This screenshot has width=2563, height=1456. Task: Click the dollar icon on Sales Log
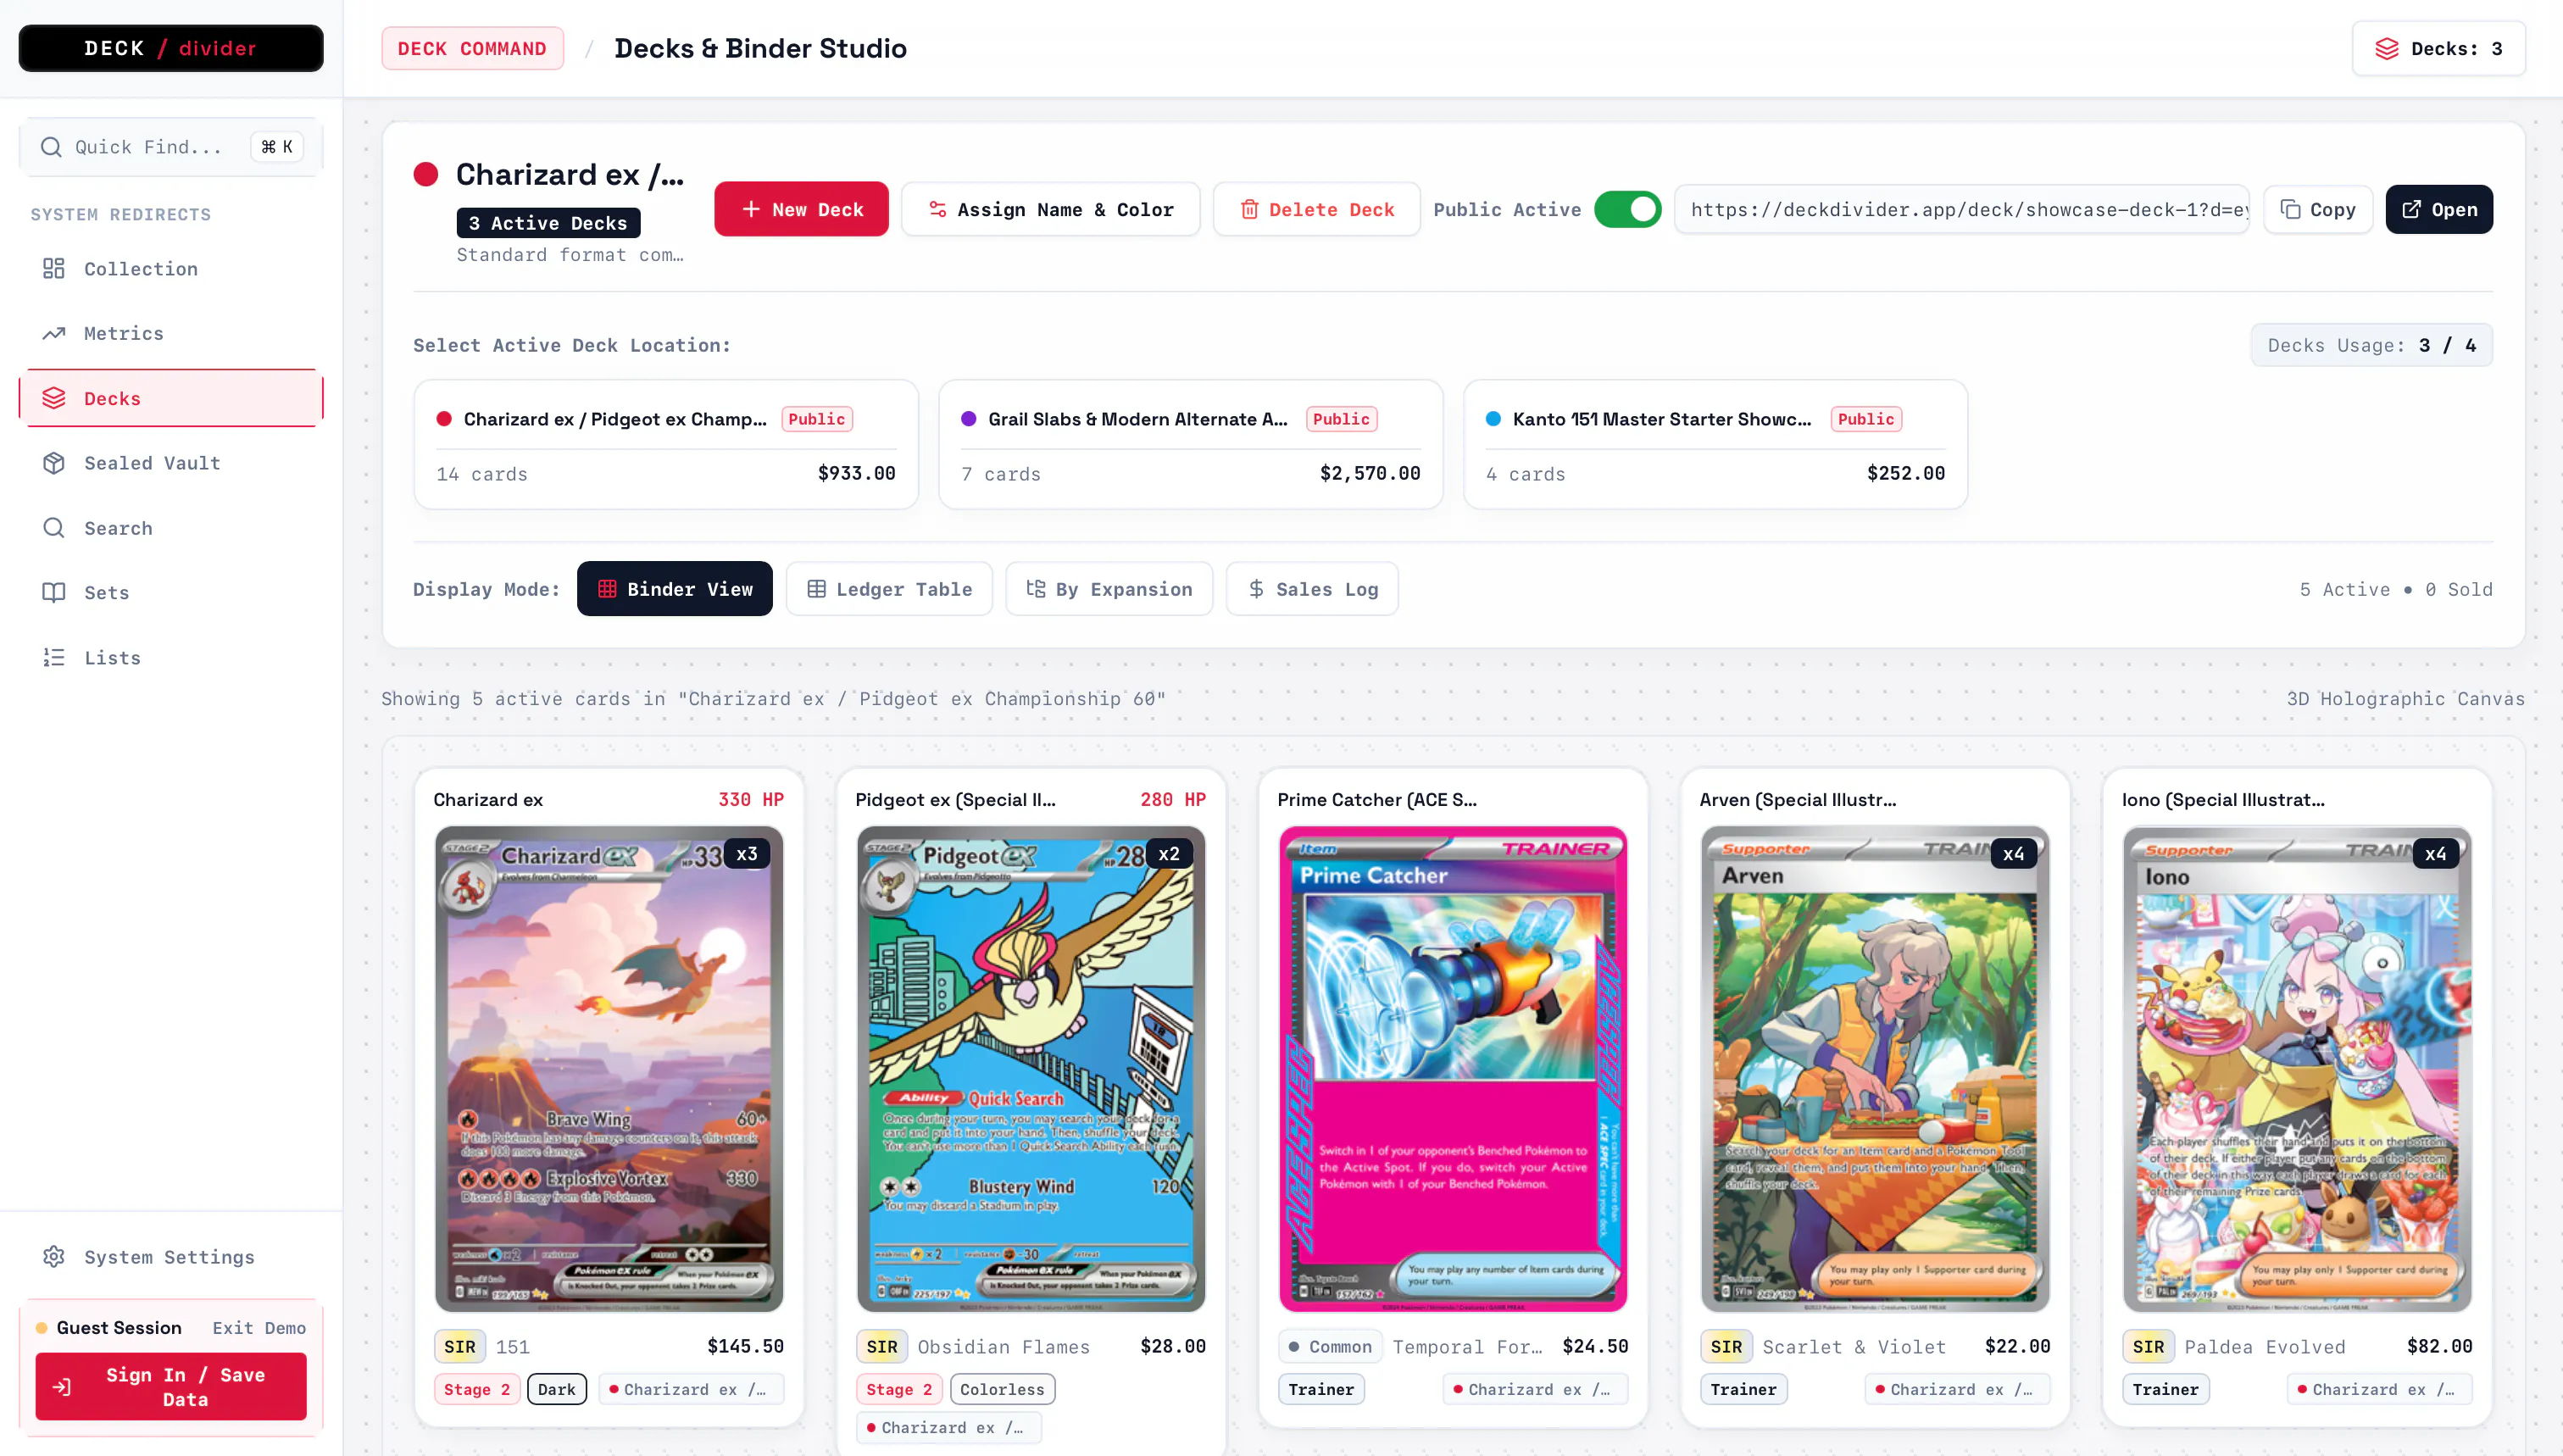(1256, 589)
